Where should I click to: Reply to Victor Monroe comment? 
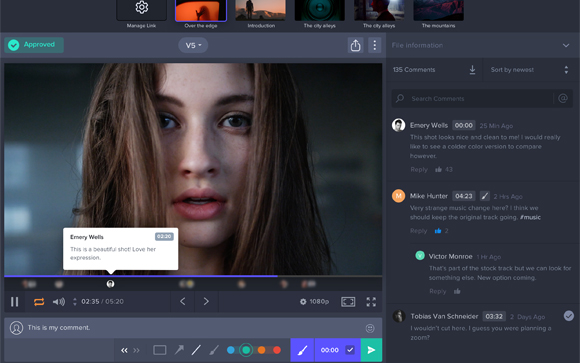[x=438, y=291]
